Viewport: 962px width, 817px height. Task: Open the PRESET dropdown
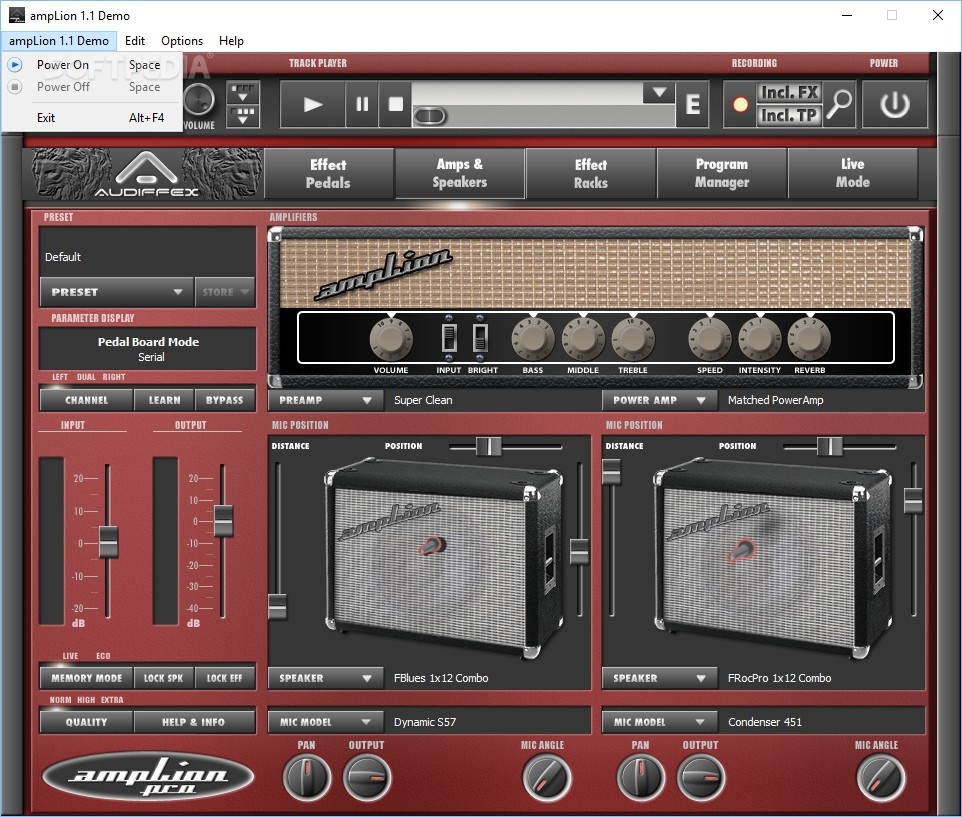coord(117,292)
